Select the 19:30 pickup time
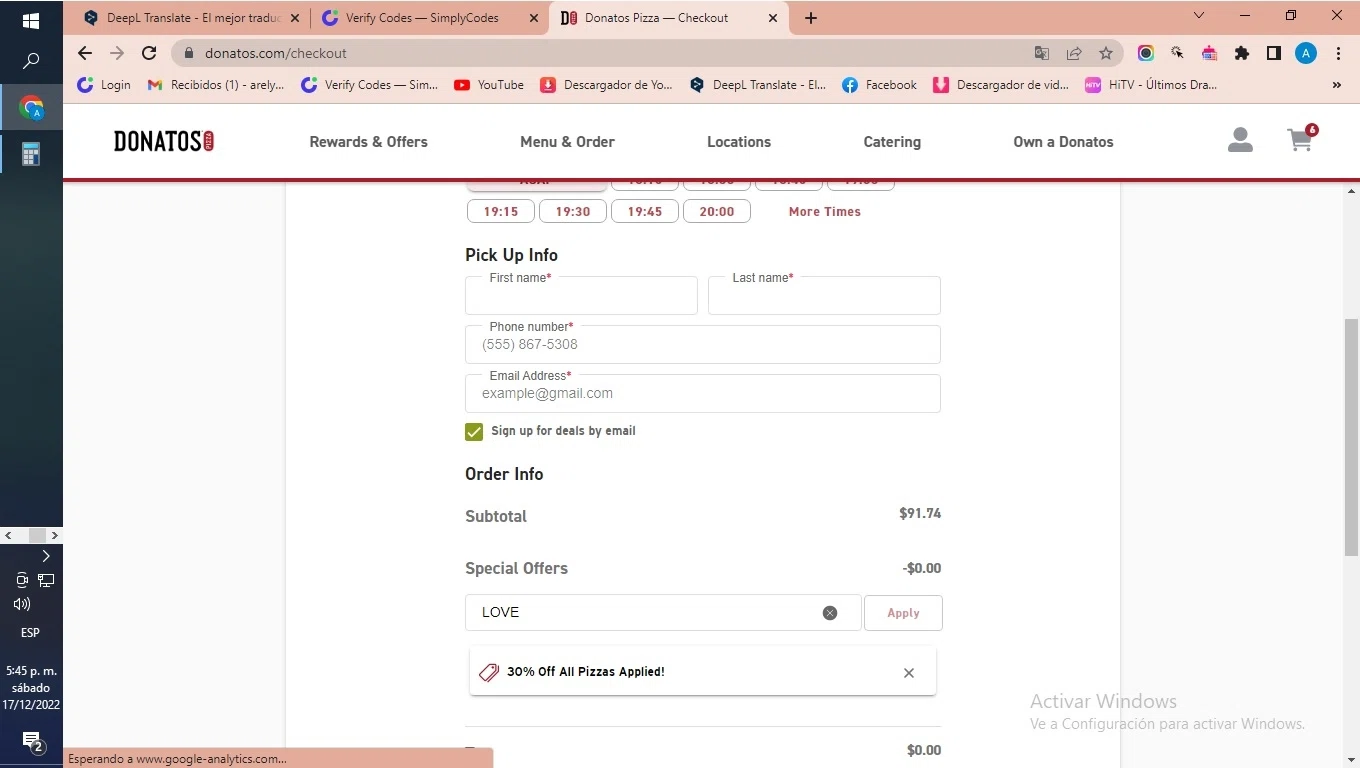This screenshot has height=768, width=1360. click(573, 212)
